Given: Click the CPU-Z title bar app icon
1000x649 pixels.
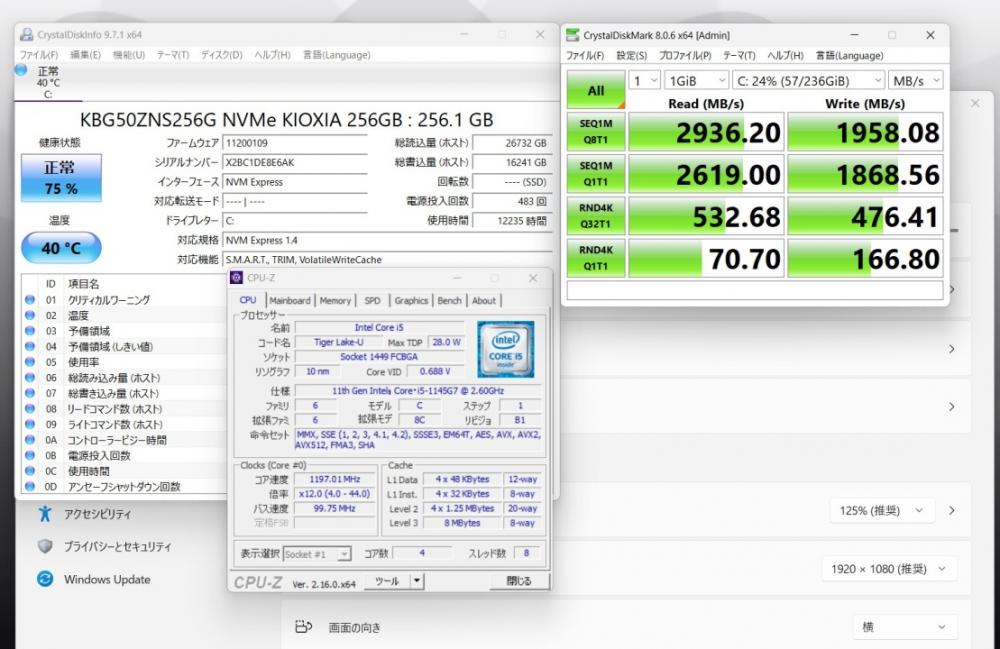Looking at the screenshot, I should click(237, 278).
